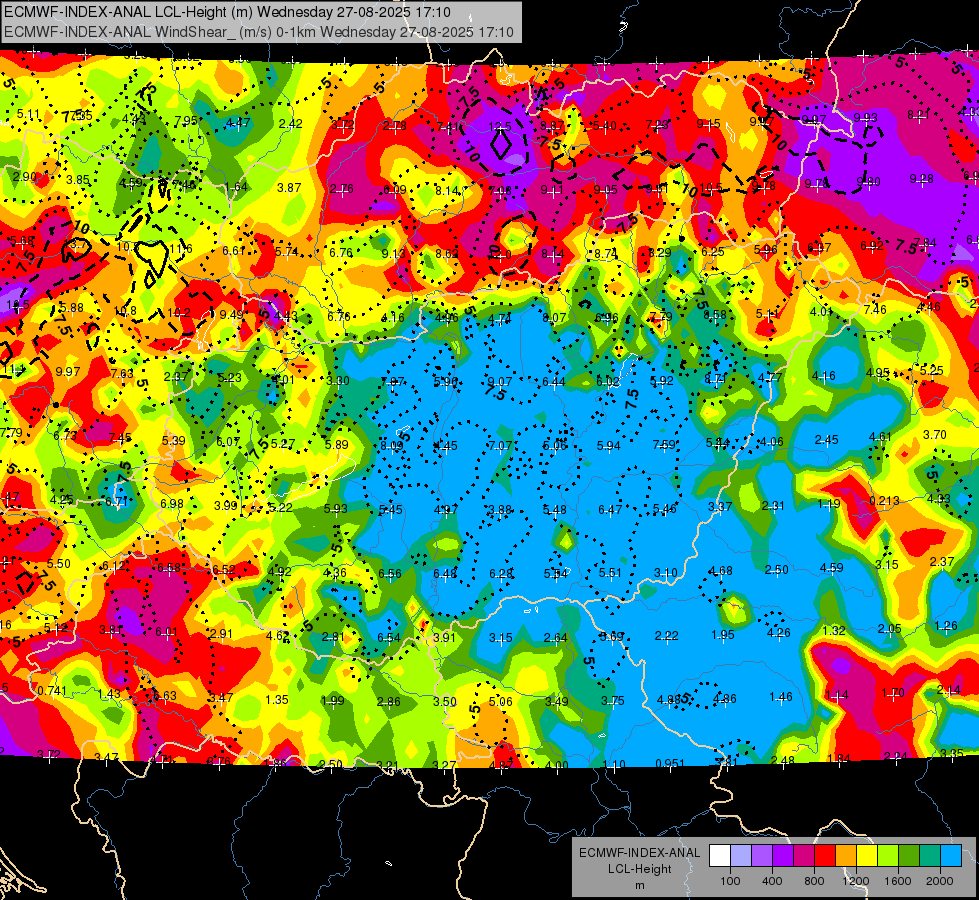The image size is (979, 900).
Task: Click the grid value 7.95
Action: 185,121
